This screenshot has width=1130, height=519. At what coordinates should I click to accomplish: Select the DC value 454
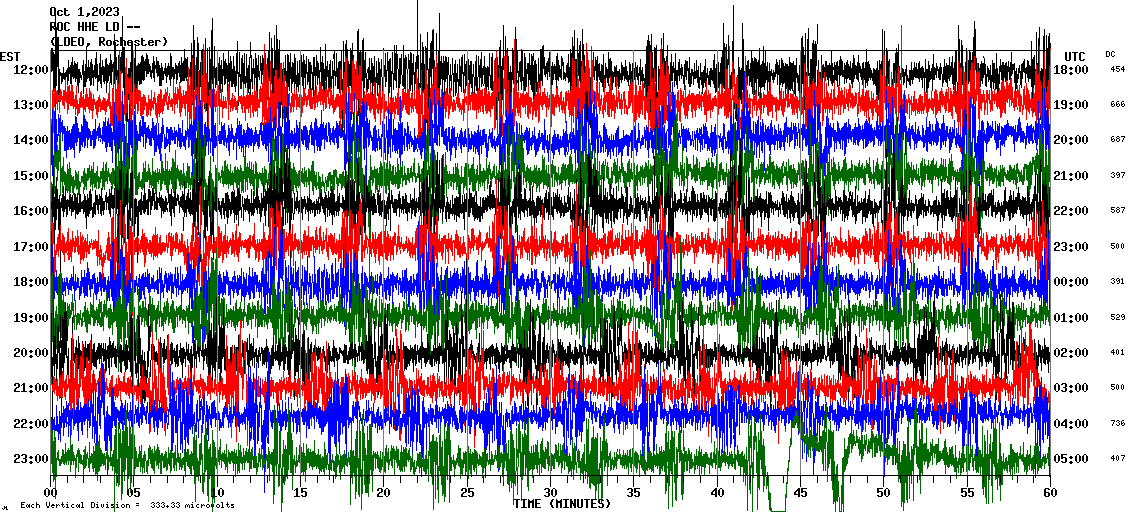tap(1117, 69)
